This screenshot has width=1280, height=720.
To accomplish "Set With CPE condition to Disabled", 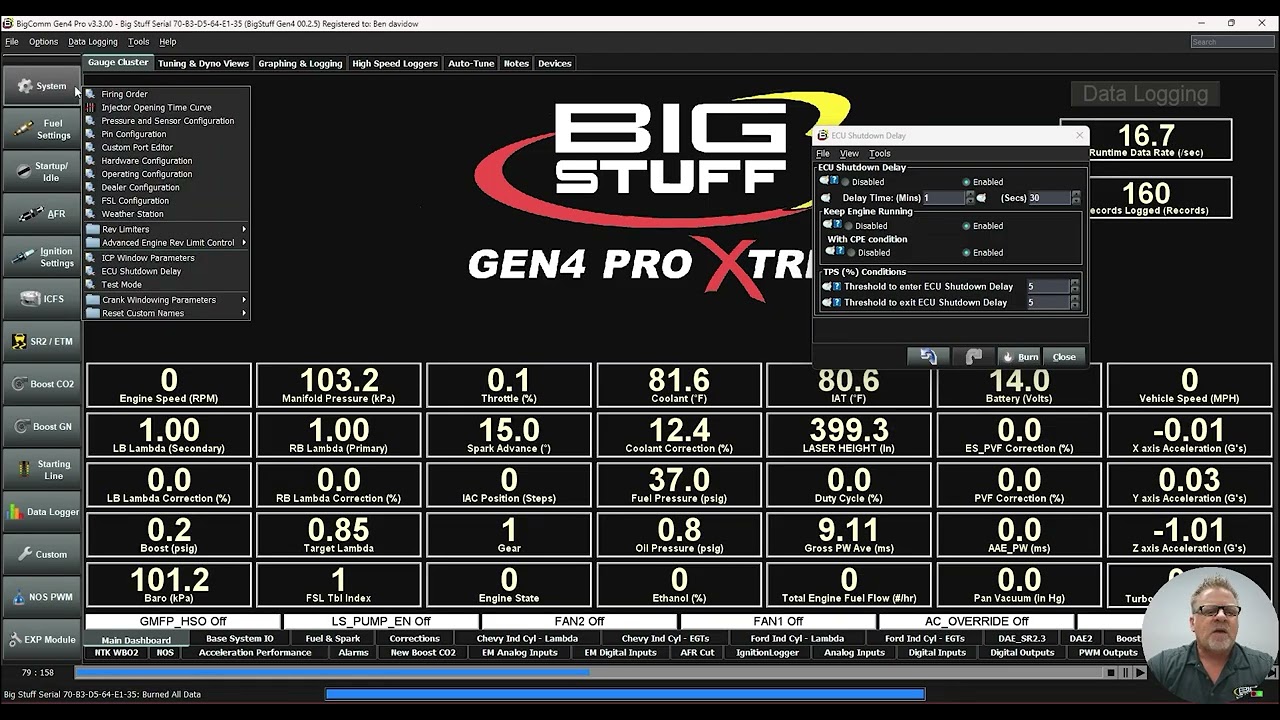I will [x=871, y=253].
